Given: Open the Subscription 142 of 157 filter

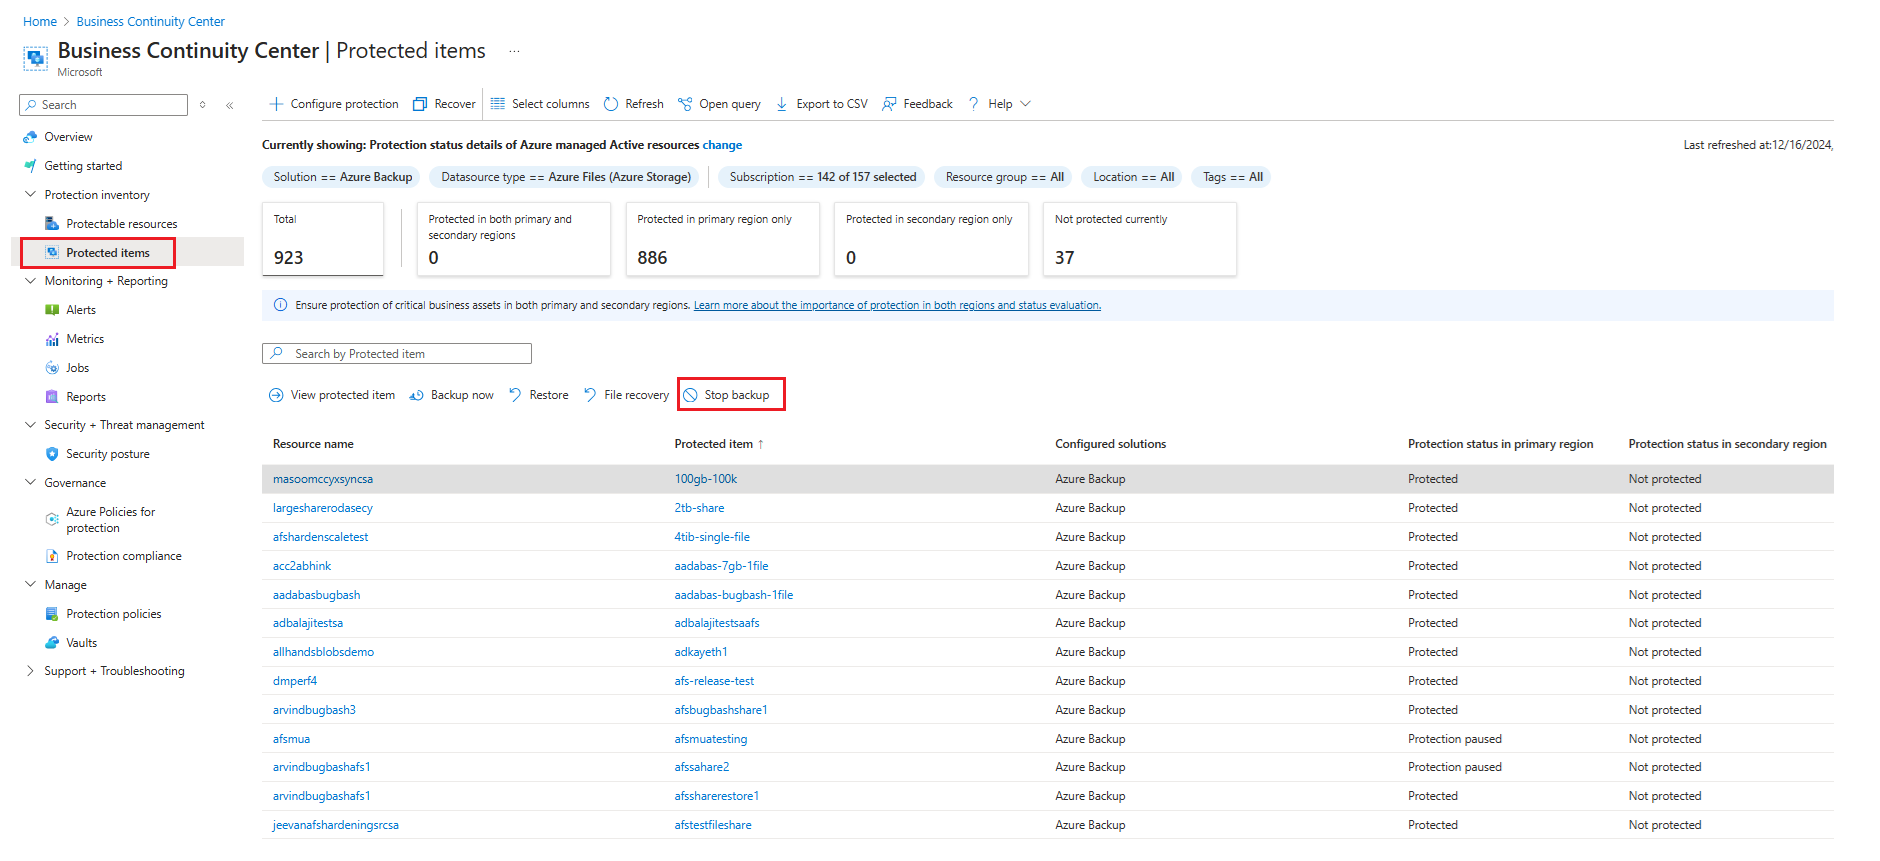Looking at the screenshot, I should pos(822,177).
